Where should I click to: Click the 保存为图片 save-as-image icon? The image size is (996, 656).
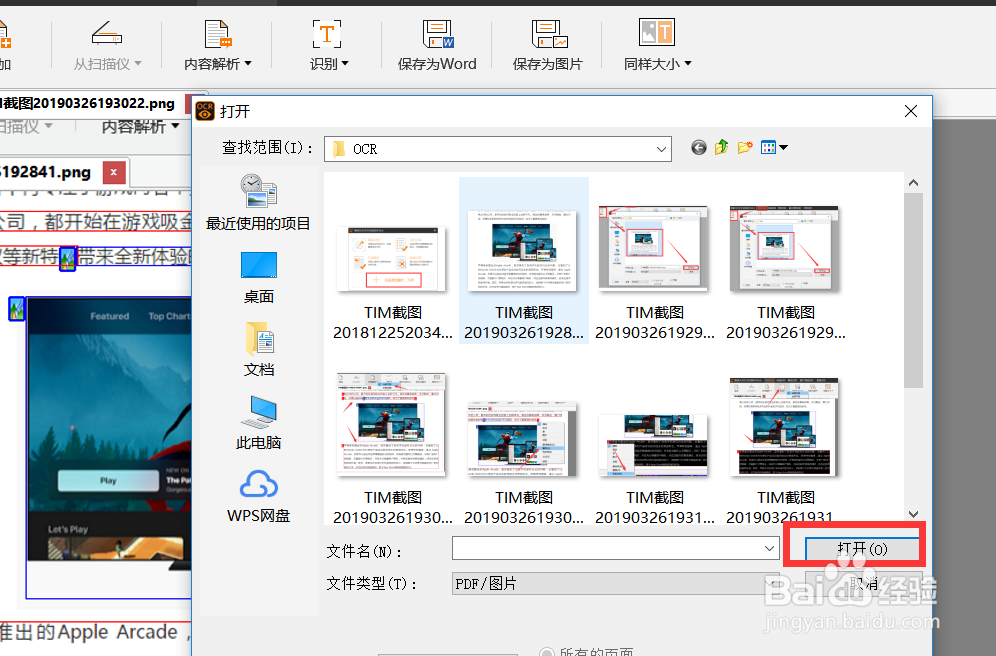pos(548,33)
